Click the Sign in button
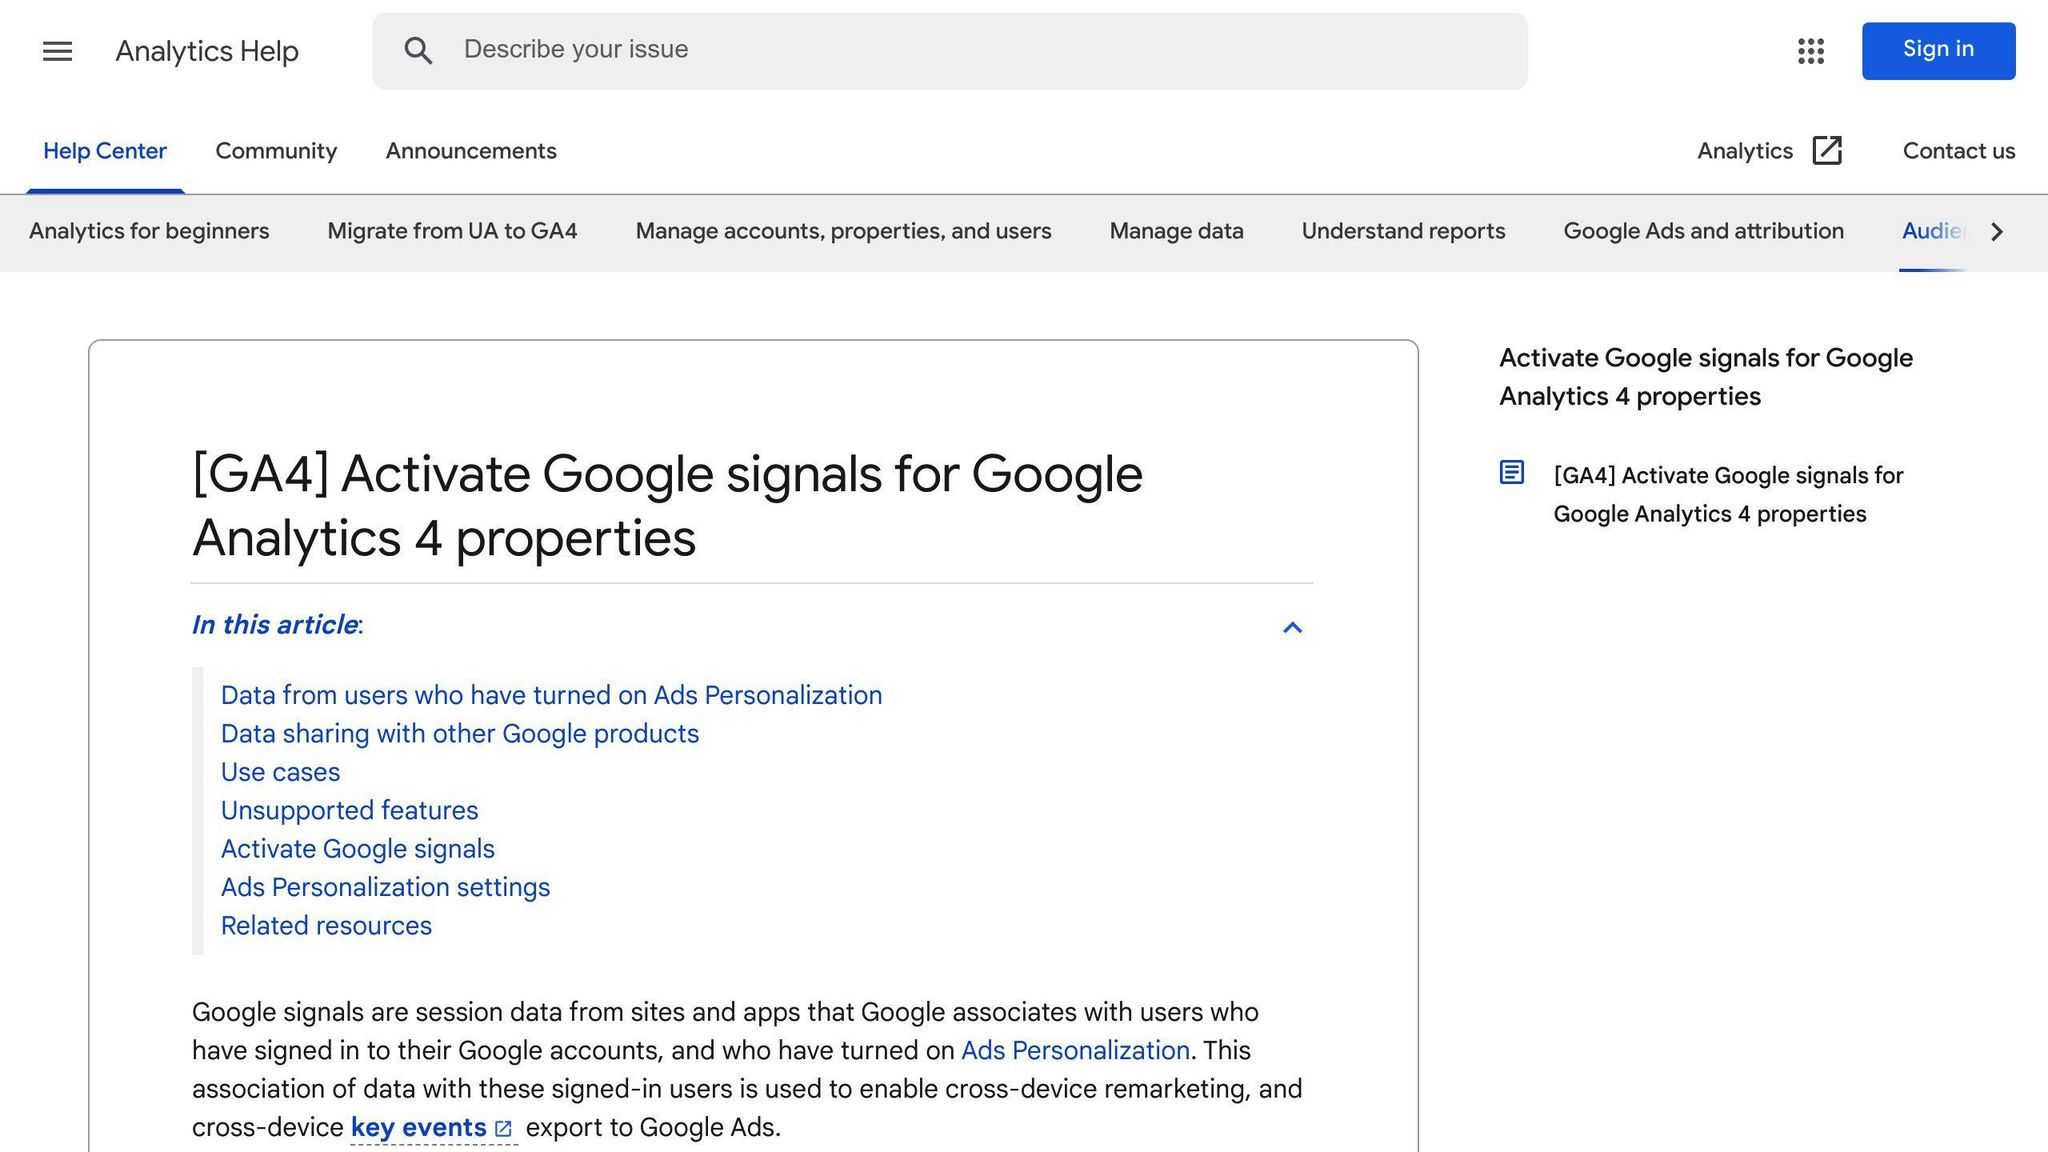 [1937, 50]
